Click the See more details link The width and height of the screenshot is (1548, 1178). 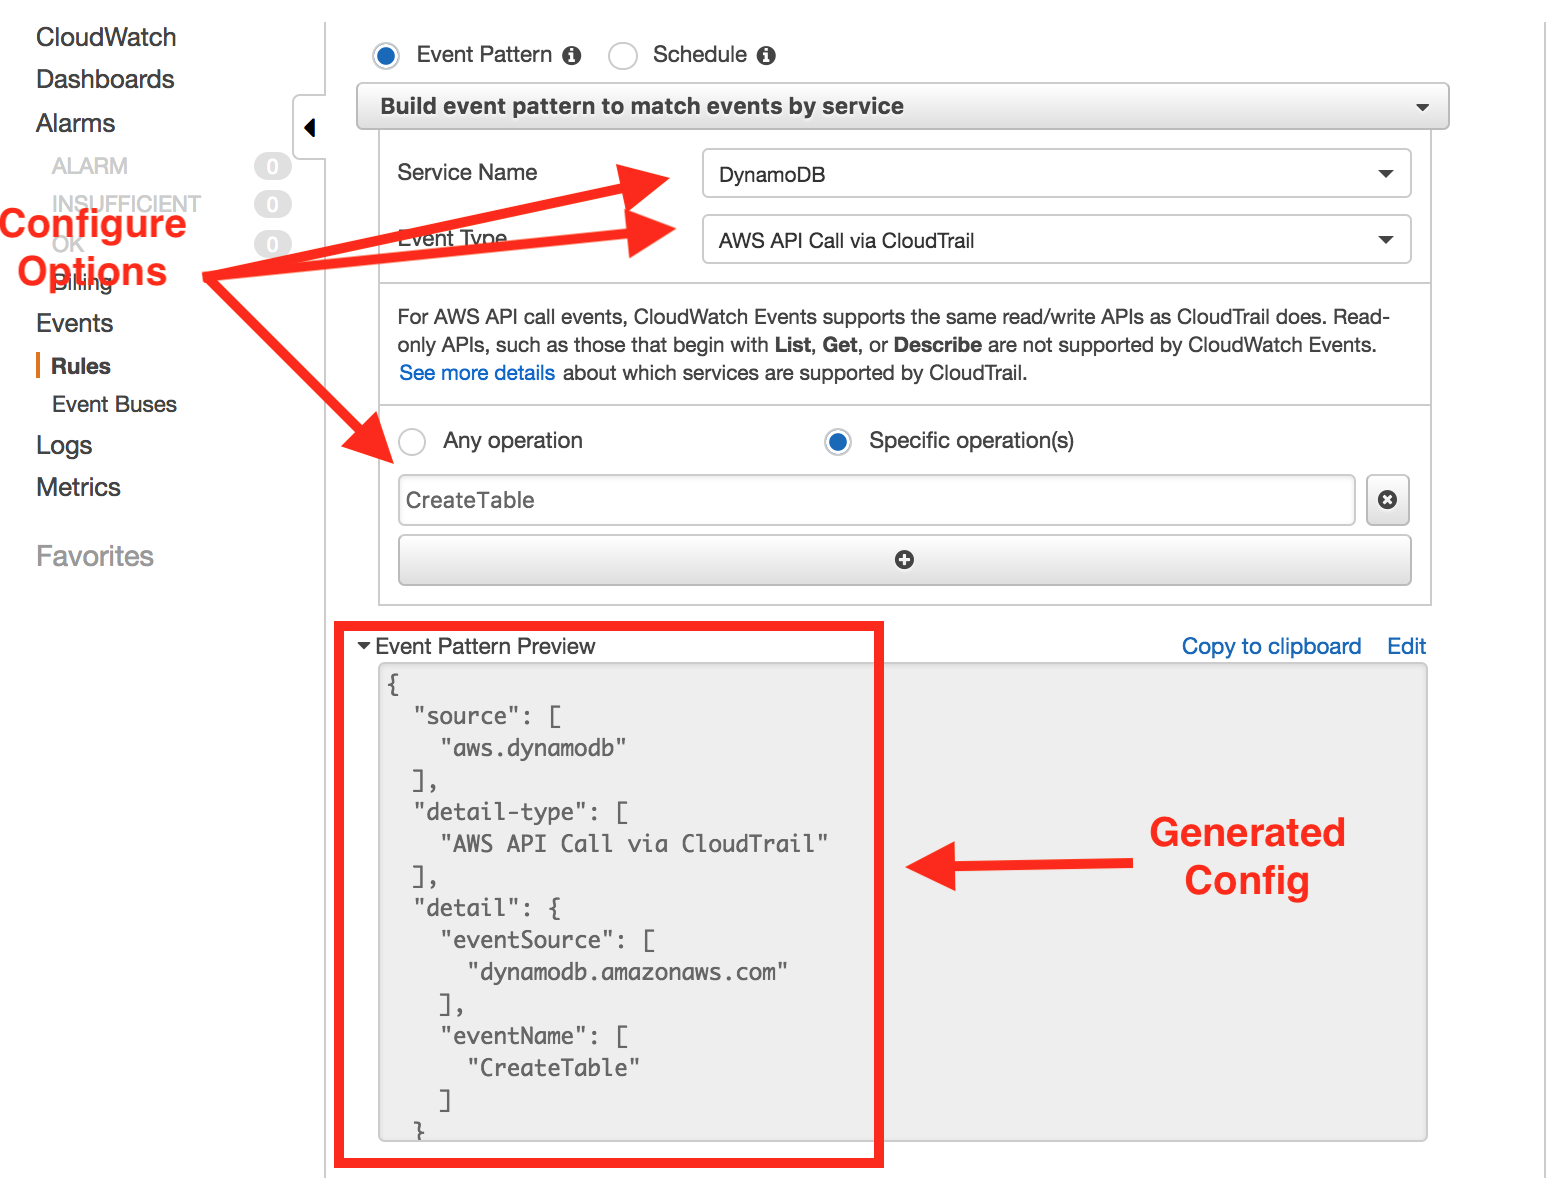pyautogui.click(x=477, y=372)
